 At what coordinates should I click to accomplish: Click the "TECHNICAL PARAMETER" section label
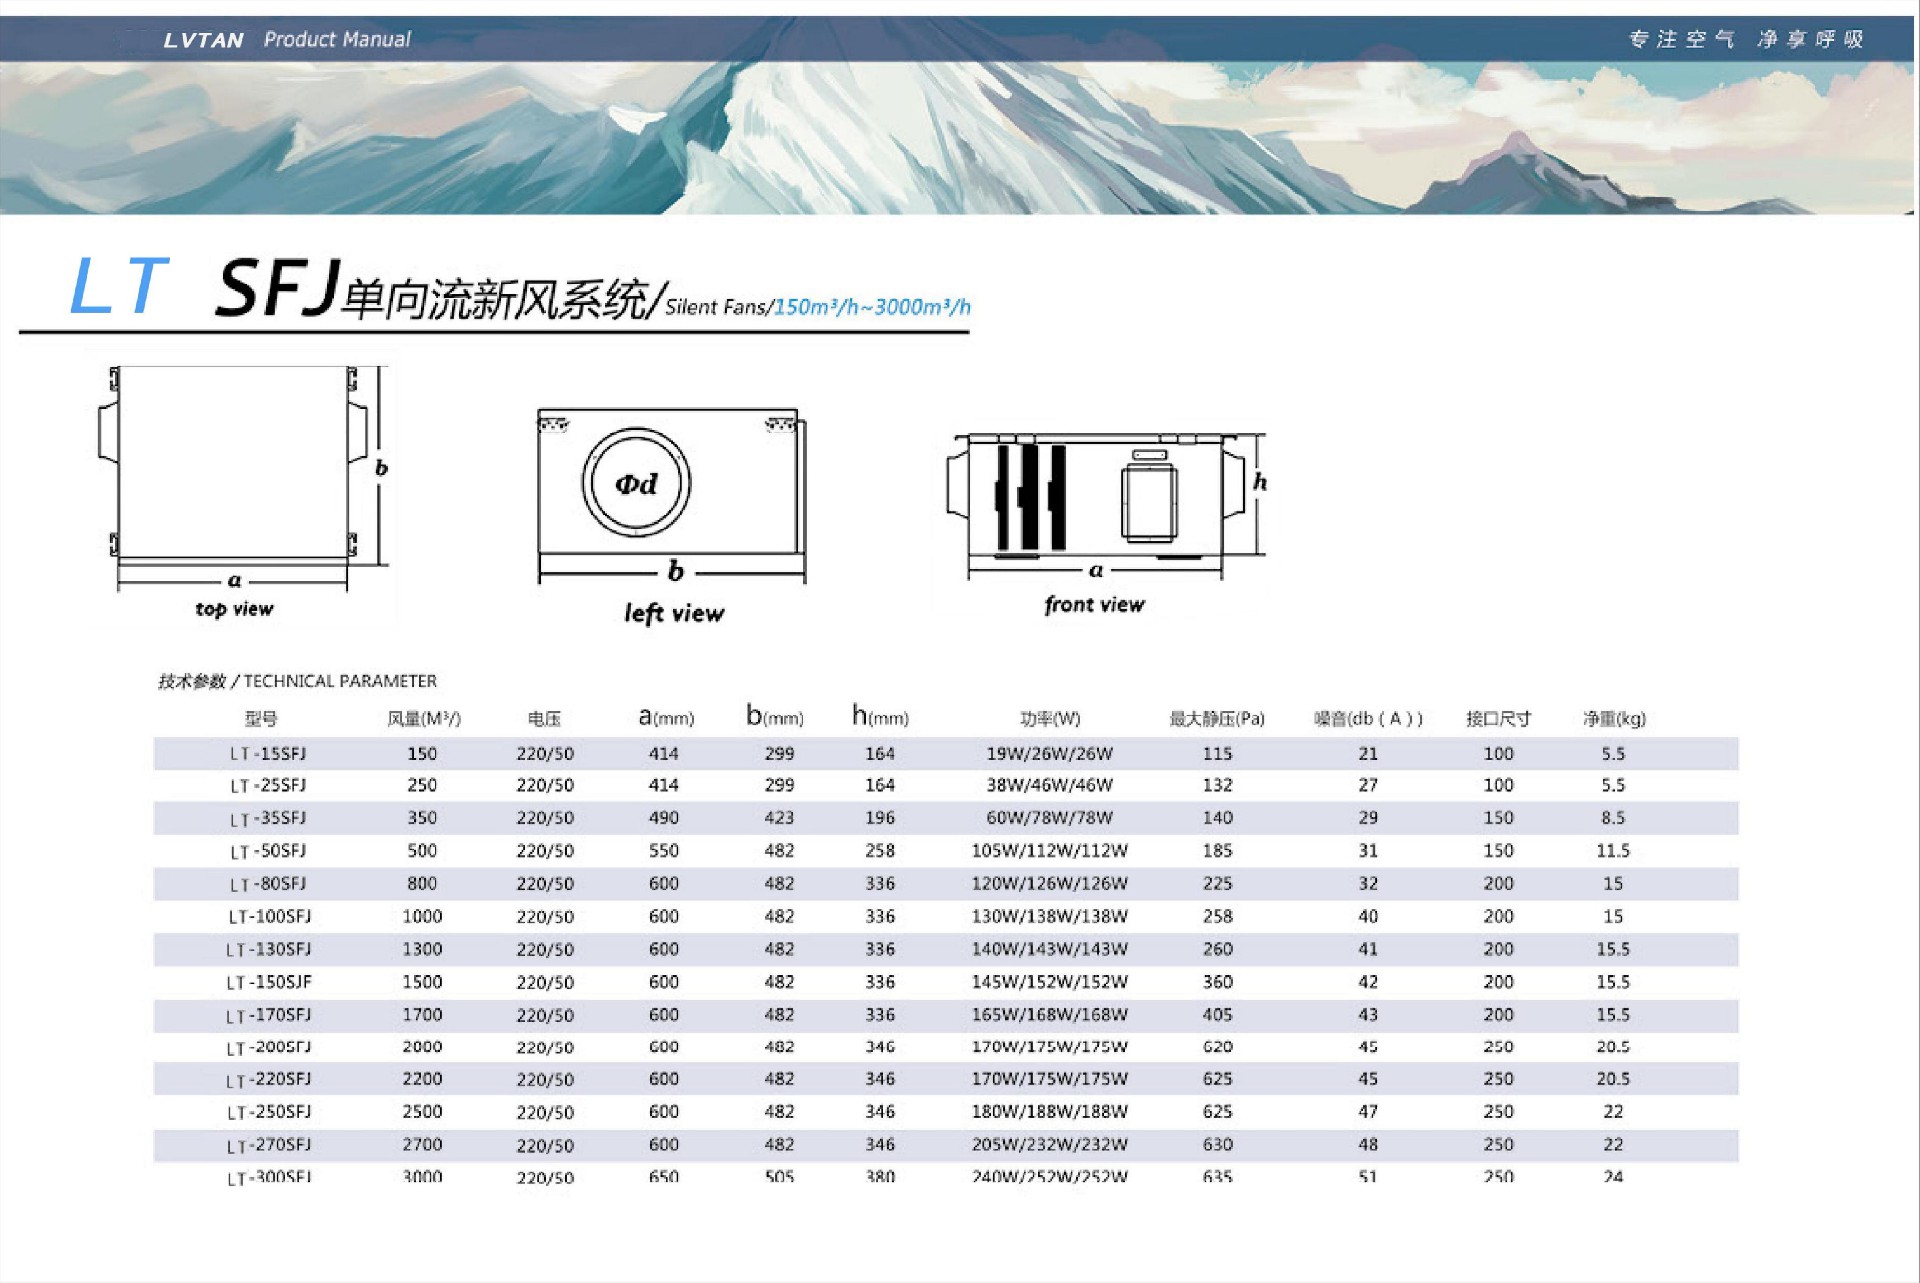point(340,681)
